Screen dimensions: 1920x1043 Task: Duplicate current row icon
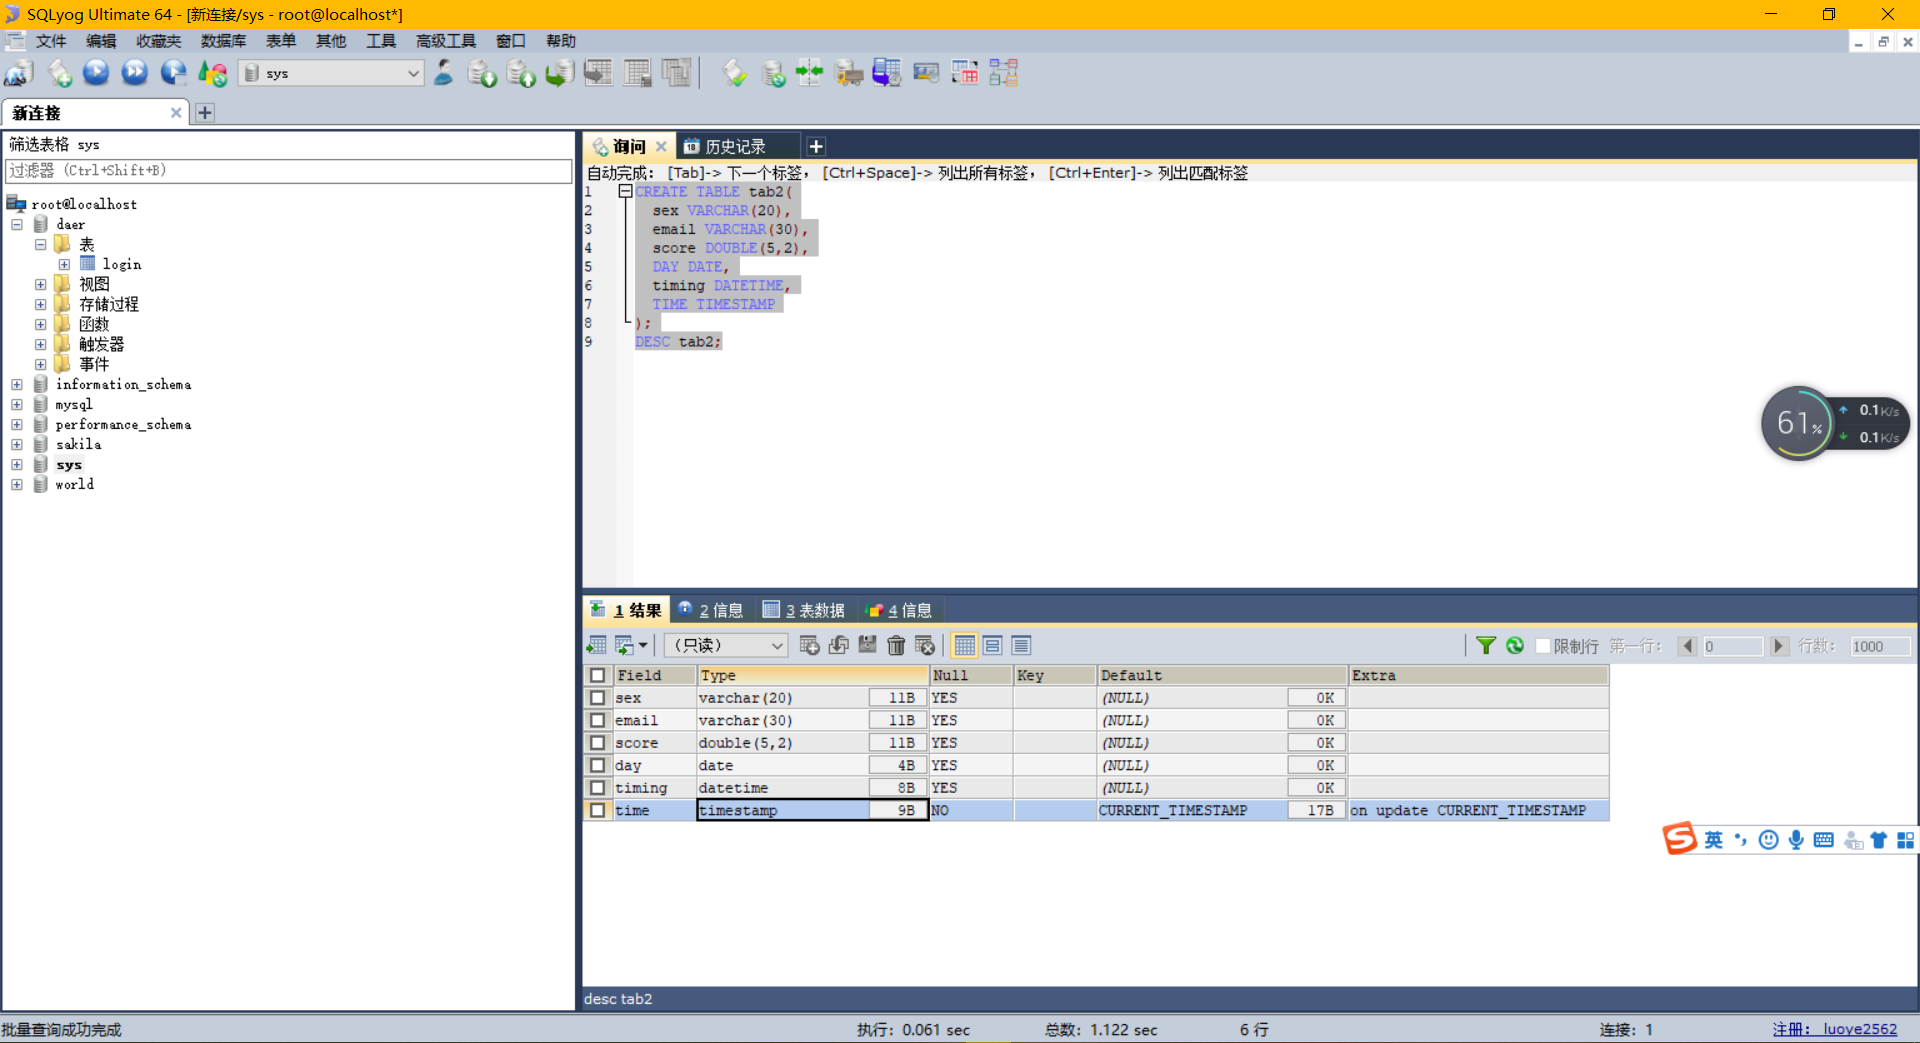pos(838,646)
